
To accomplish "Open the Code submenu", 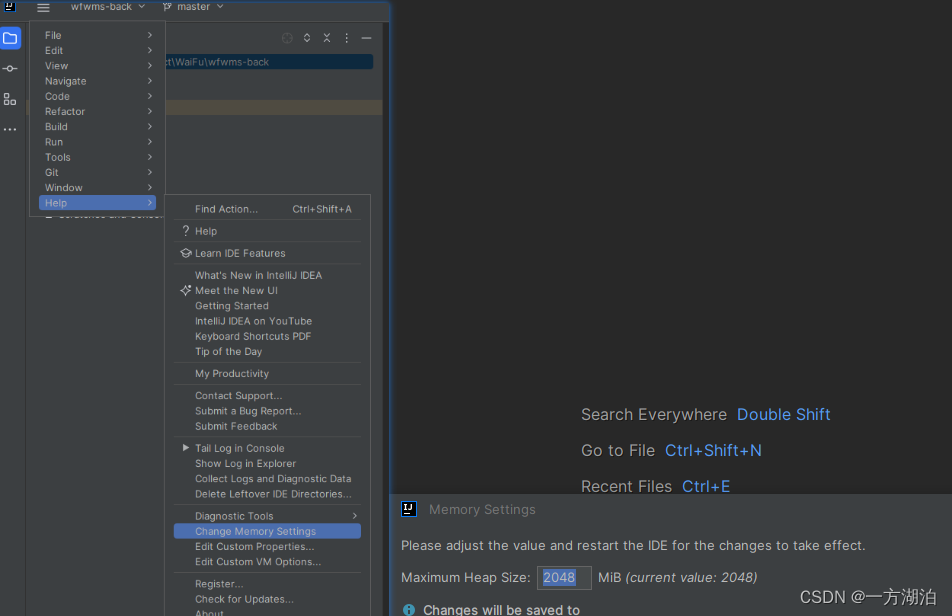I will click(98, 96).
